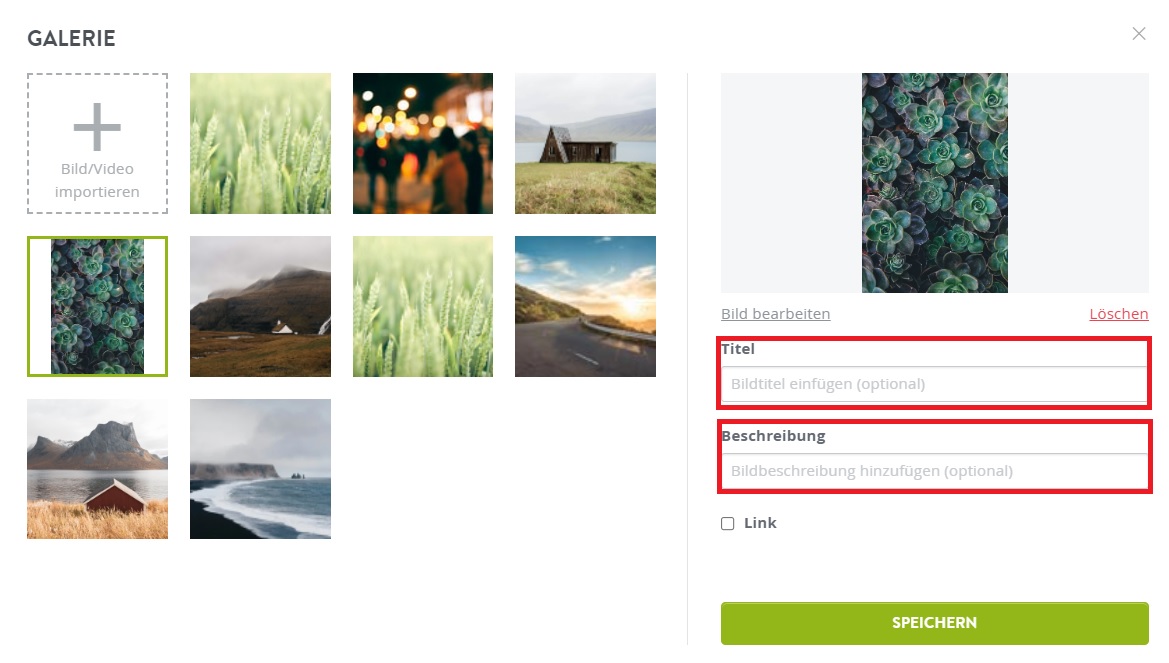
Task: Close the Galerie dialog
Action: pos(1138,34)
